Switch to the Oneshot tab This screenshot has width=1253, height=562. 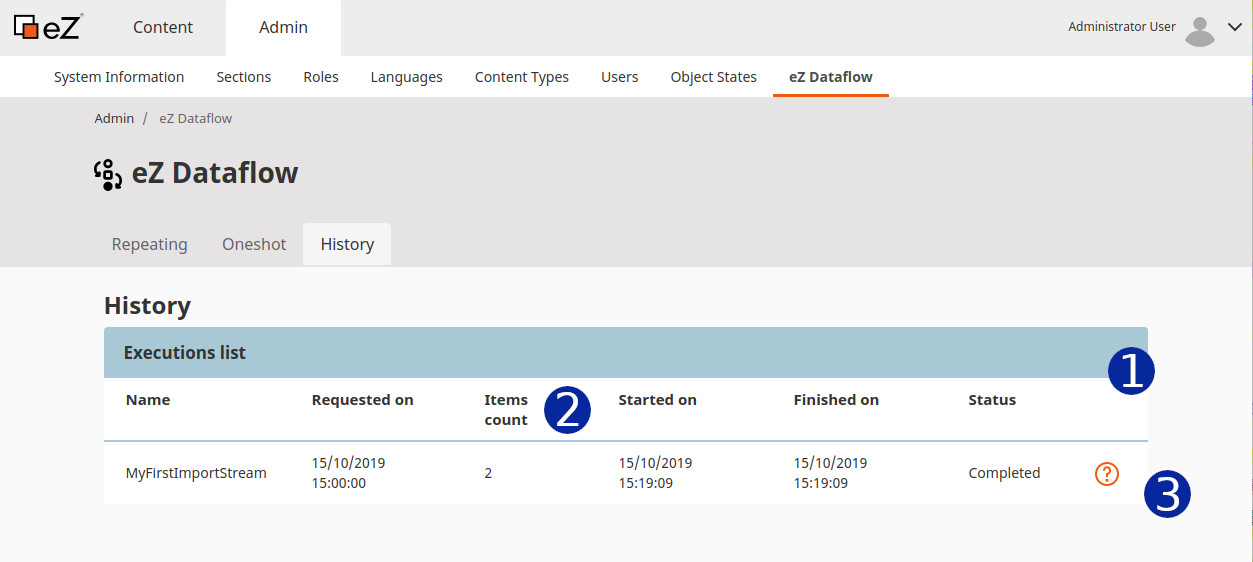click(254, 244)
